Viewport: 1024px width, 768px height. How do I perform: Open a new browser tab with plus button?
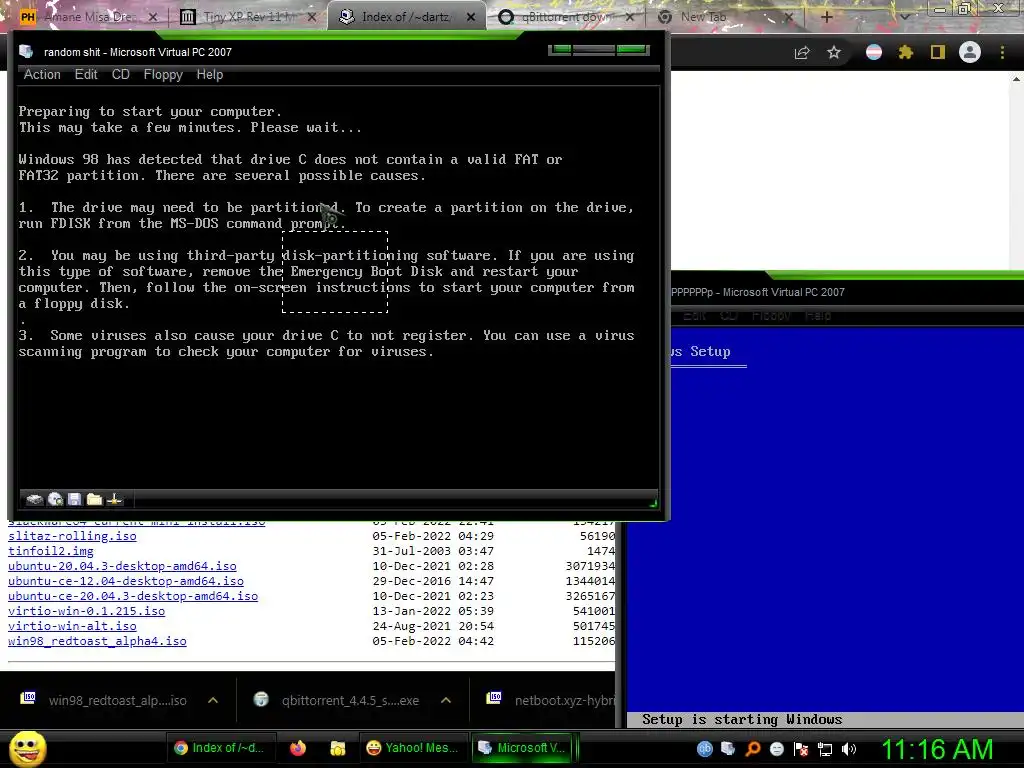[x=826, y=17]
